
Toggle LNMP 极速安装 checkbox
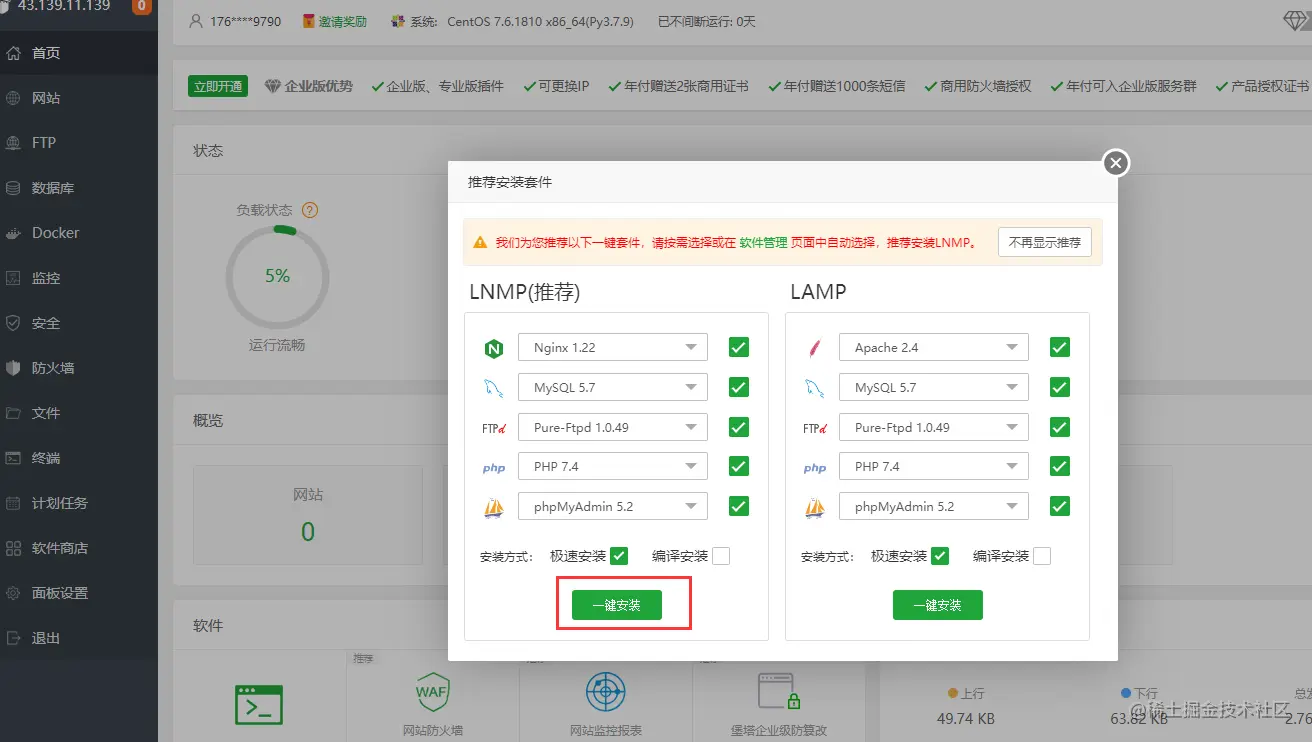619,556
